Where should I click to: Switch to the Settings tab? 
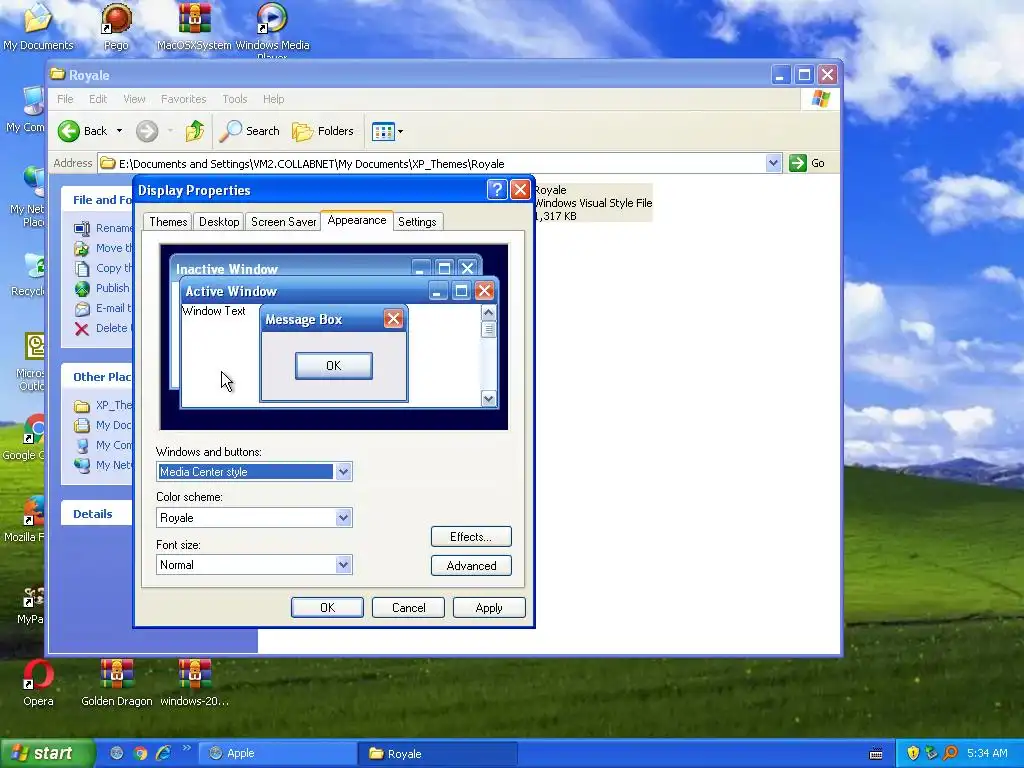pos(417,222)
